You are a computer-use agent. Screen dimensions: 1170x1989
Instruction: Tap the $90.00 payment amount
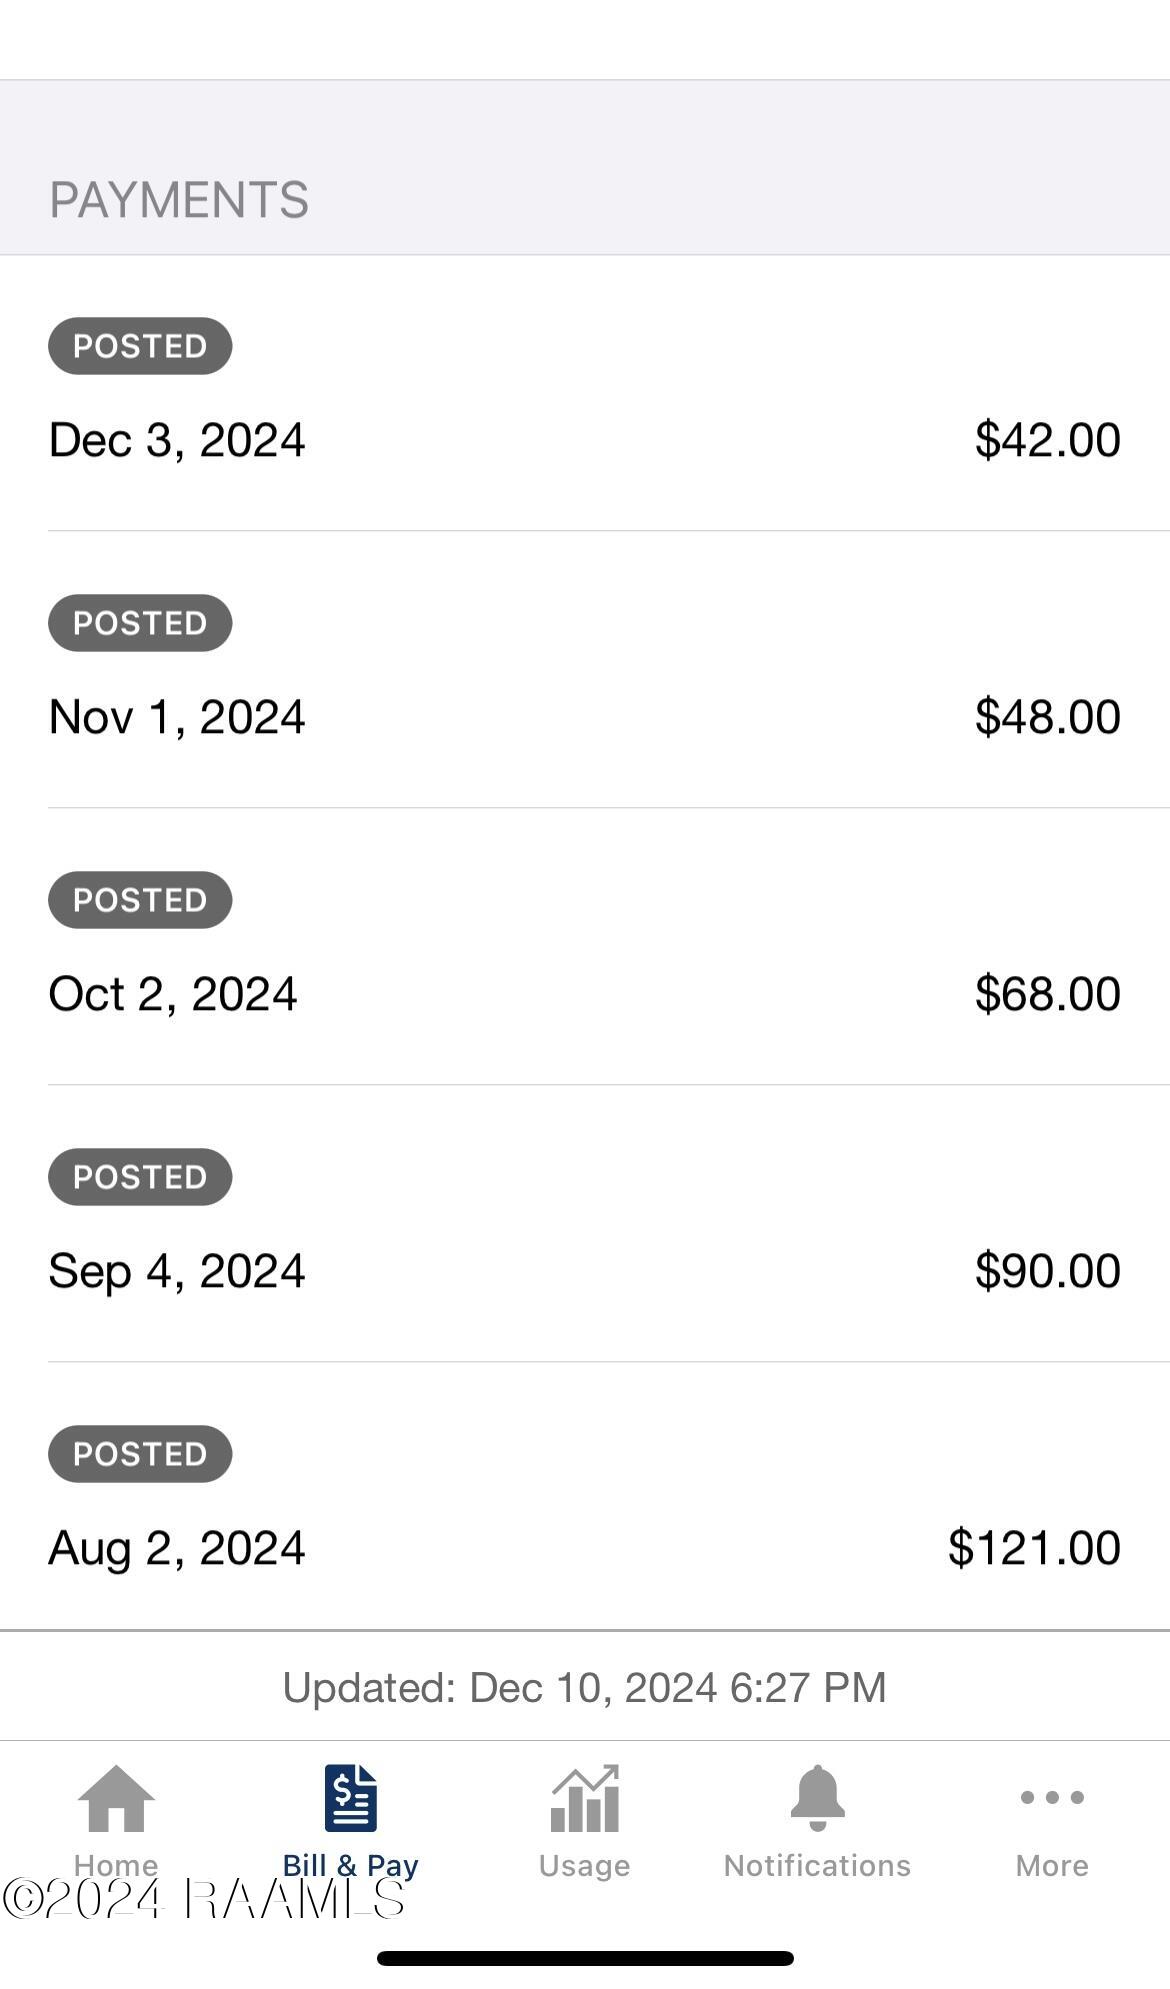pyautogui.click(x=1047, y=1271)
